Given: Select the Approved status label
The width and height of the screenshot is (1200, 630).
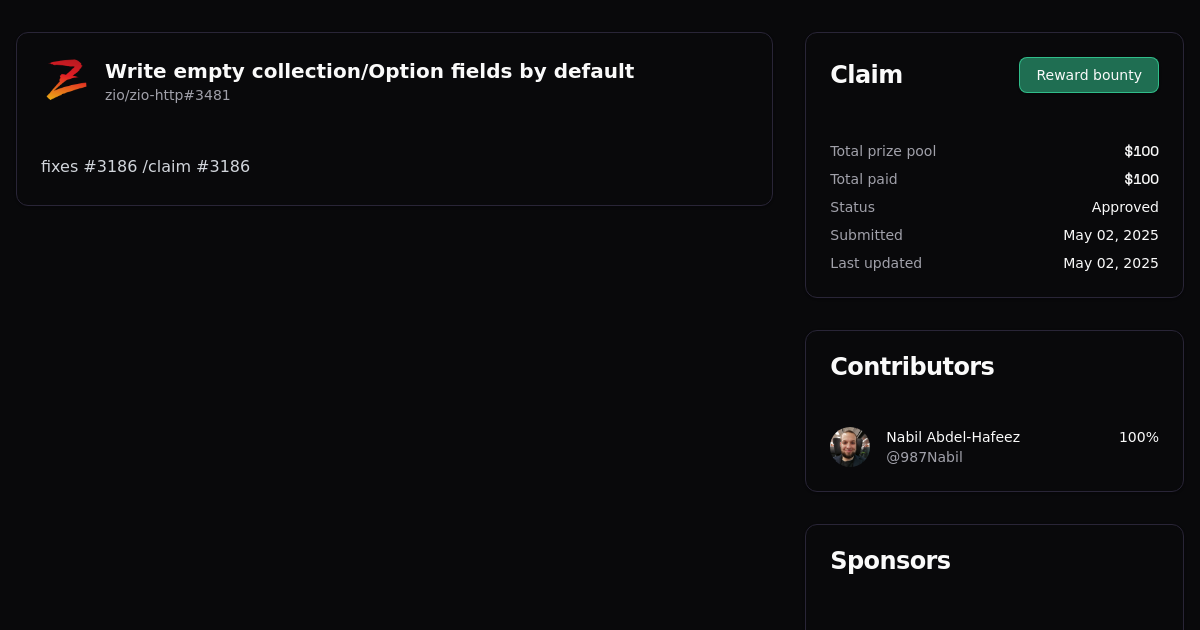Looking at the screenshot, I should 1125,207.
